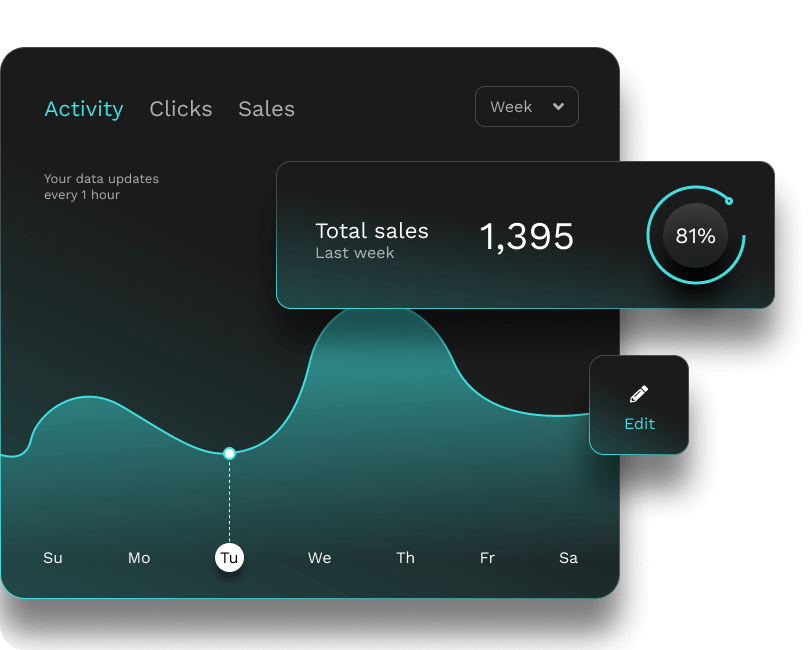Pick Fr on the day axis
The height and width of the screenshot is (650, 810).
tap(487, 558)
